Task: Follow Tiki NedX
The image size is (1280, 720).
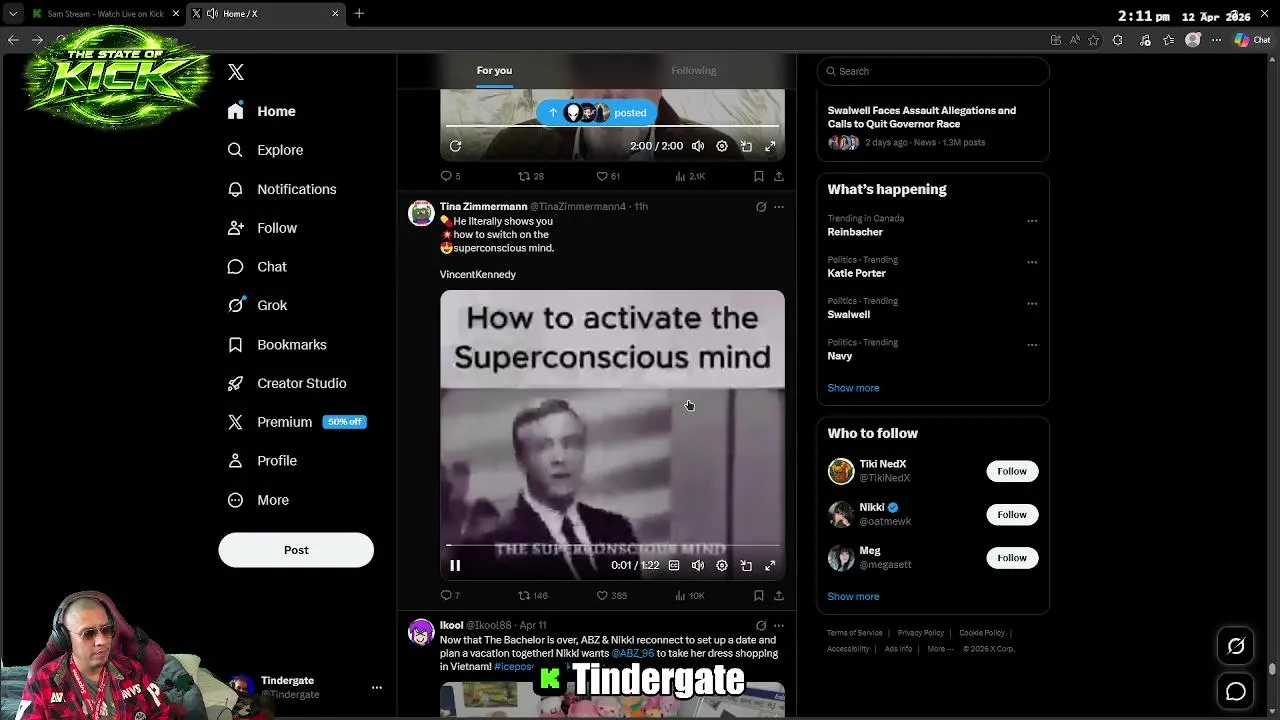Action: [x=1012, y=471]
